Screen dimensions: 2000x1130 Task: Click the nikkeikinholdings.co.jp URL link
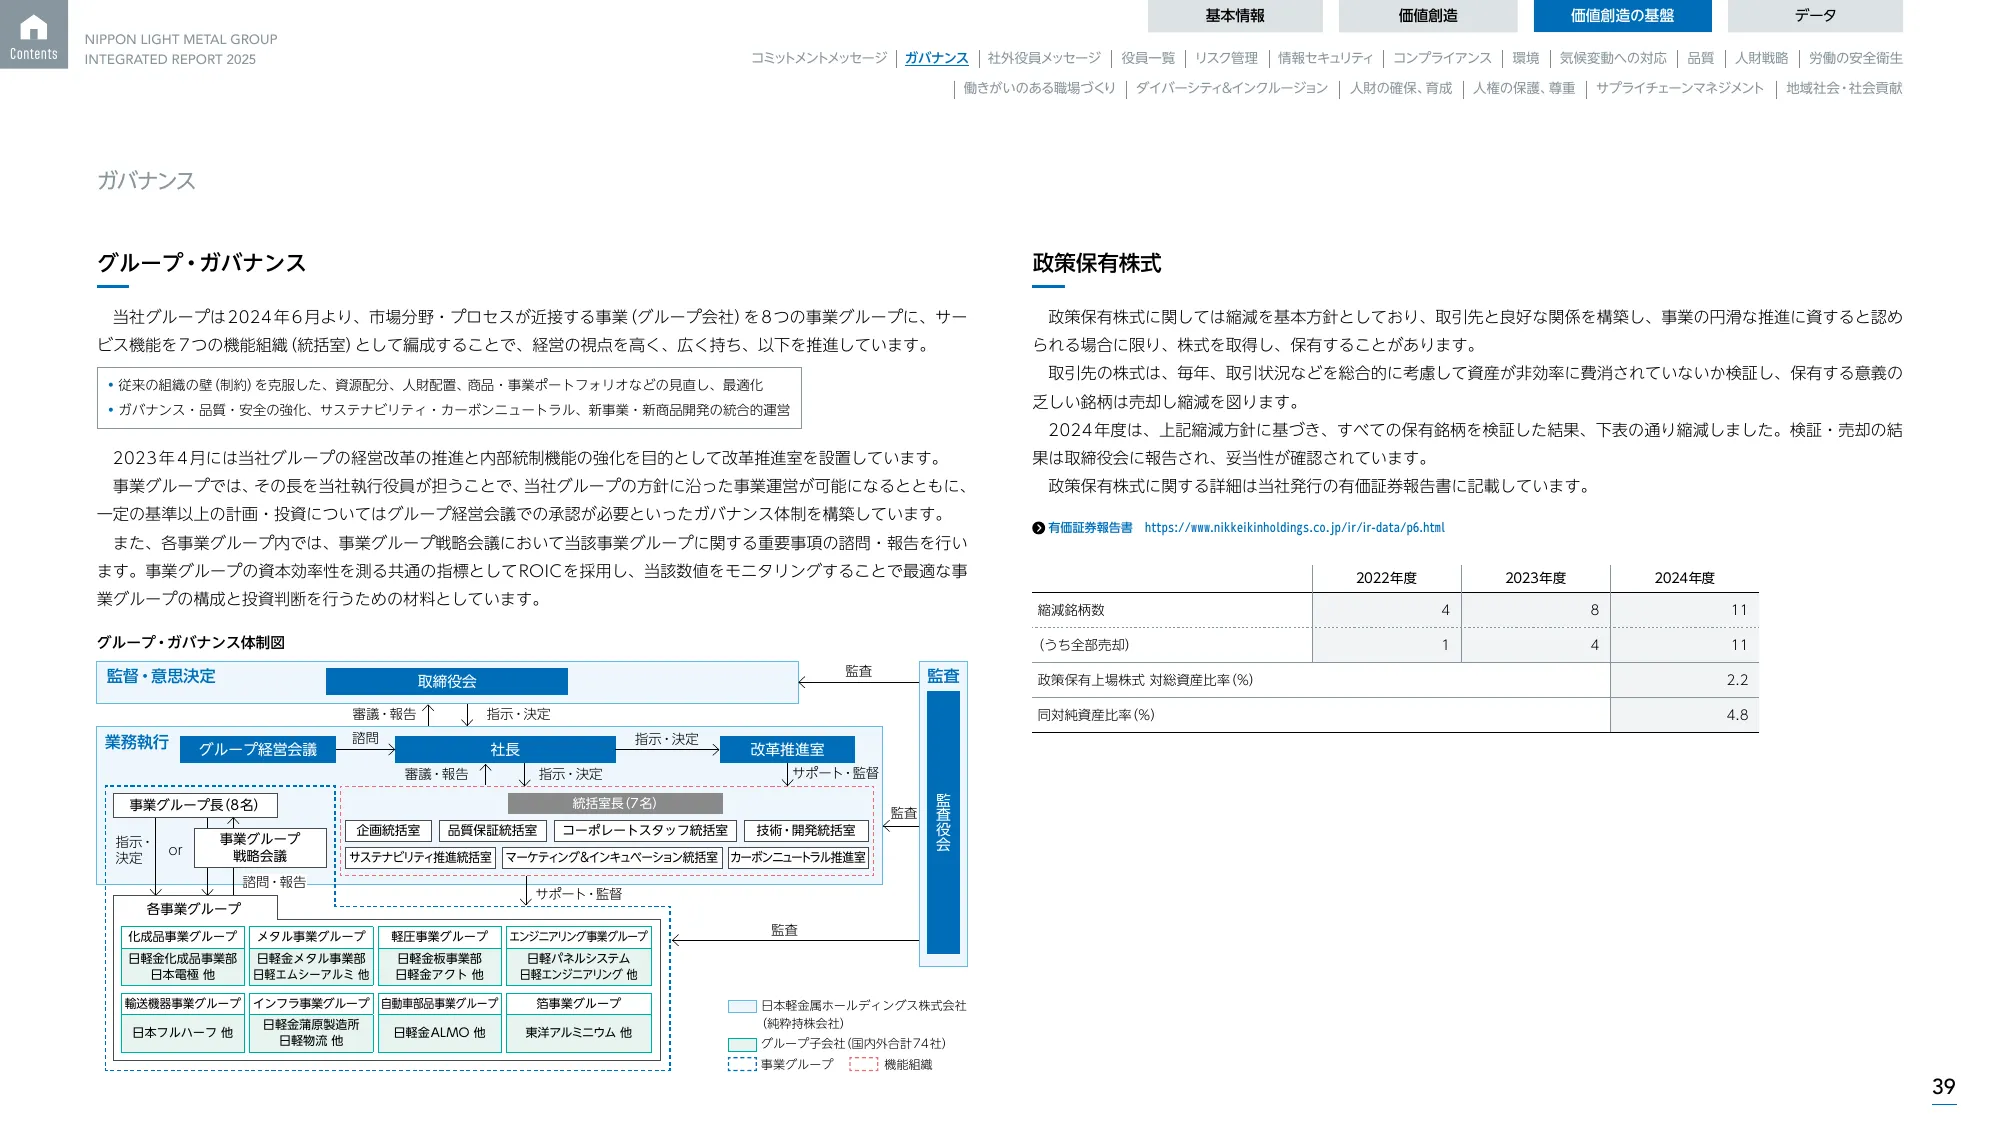click(x=1296, y=528)
